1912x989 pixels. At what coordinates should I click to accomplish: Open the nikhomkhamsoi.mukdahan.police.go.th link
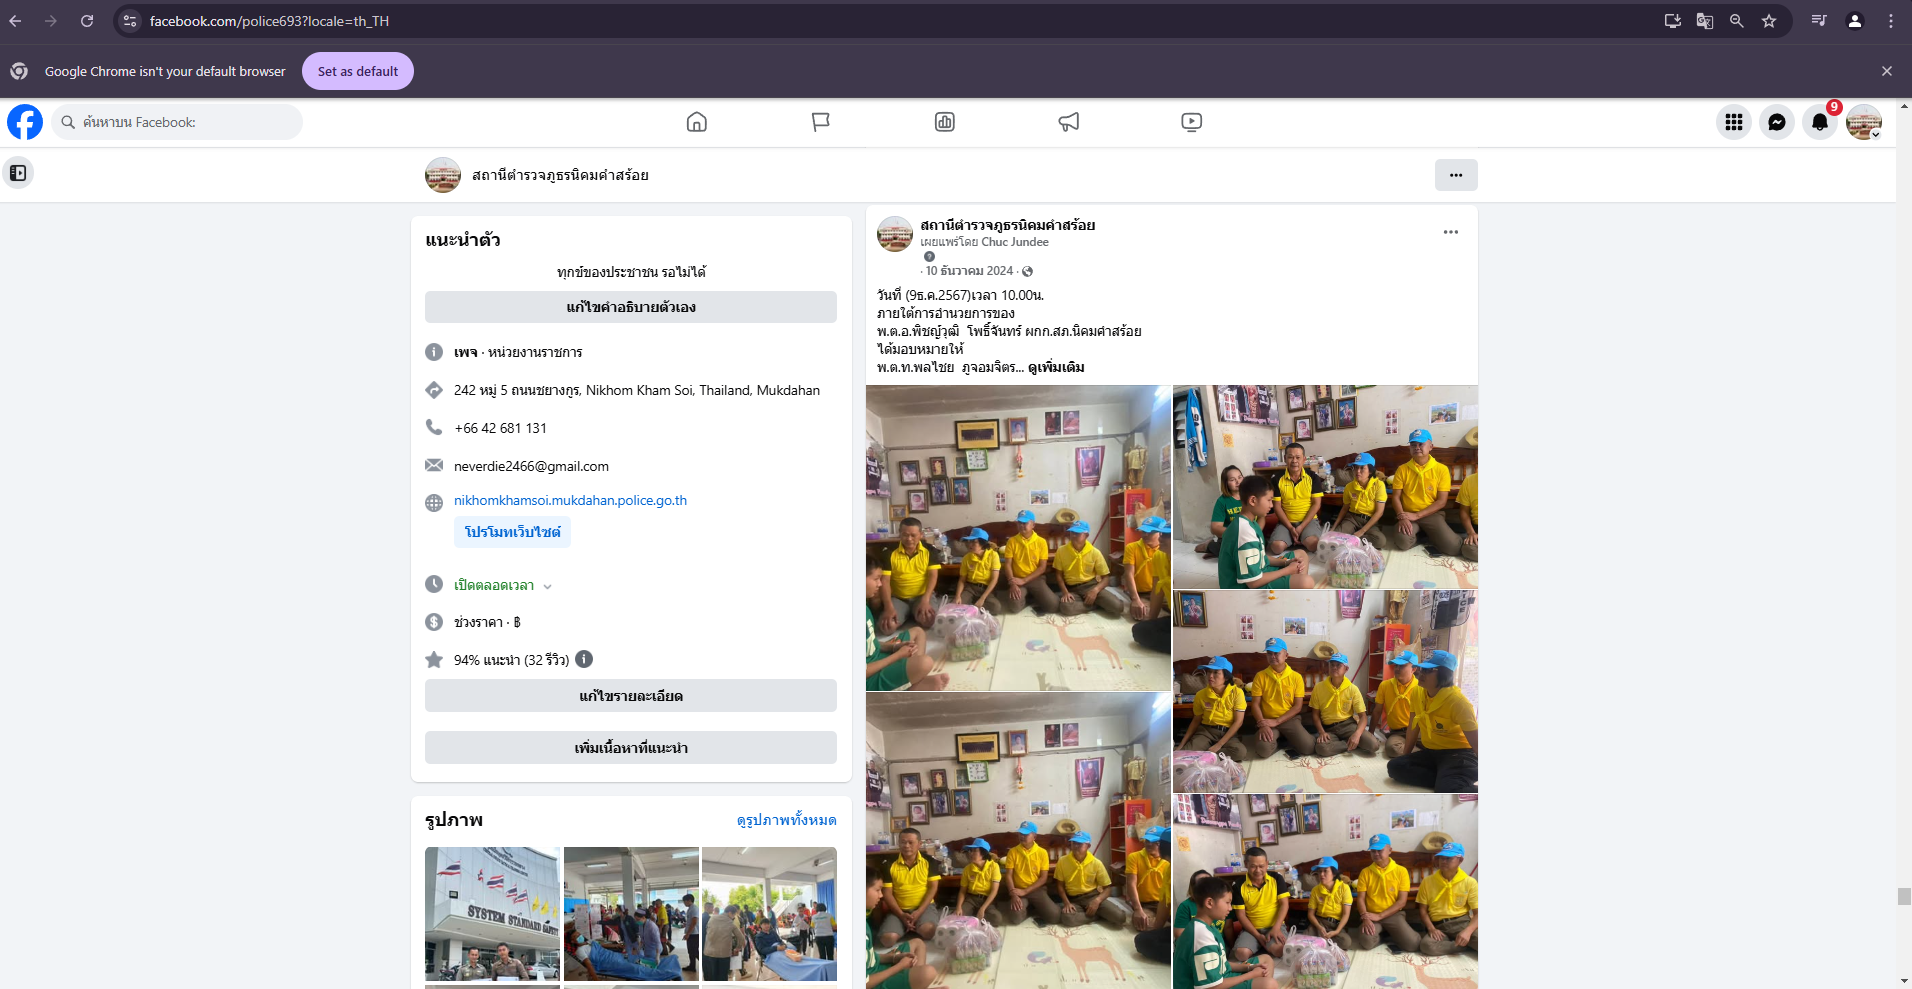(x=570, y=500)
